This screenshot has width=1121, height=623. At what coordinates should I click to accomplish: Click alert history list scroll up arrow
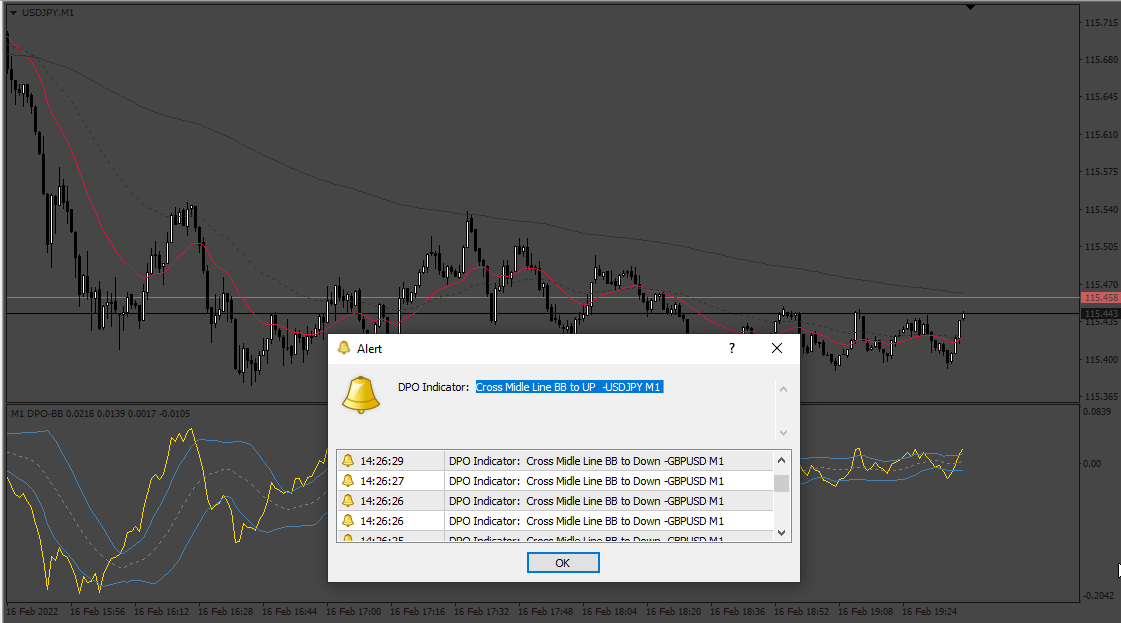coord(781,461)
